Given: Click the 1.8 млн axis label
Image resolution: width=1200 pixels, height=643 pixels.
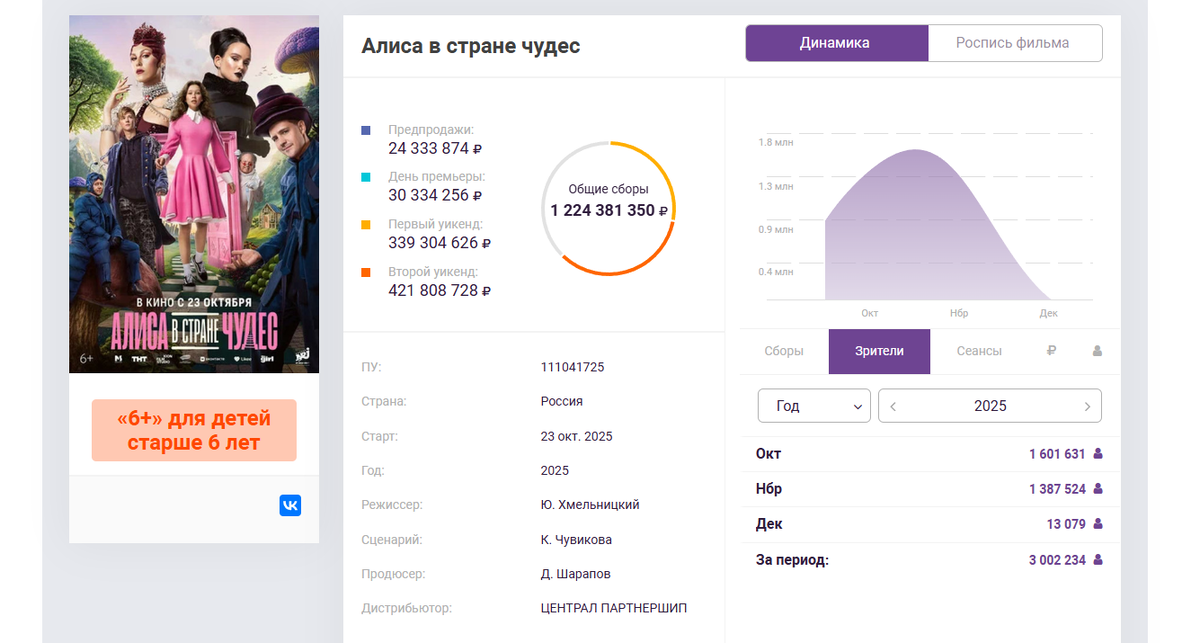Looking at the screenshot, I should (x=775, y=143).
